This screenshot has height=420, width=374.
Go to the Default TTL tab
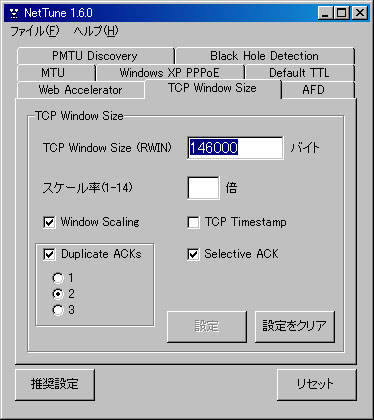coord(299,73)
